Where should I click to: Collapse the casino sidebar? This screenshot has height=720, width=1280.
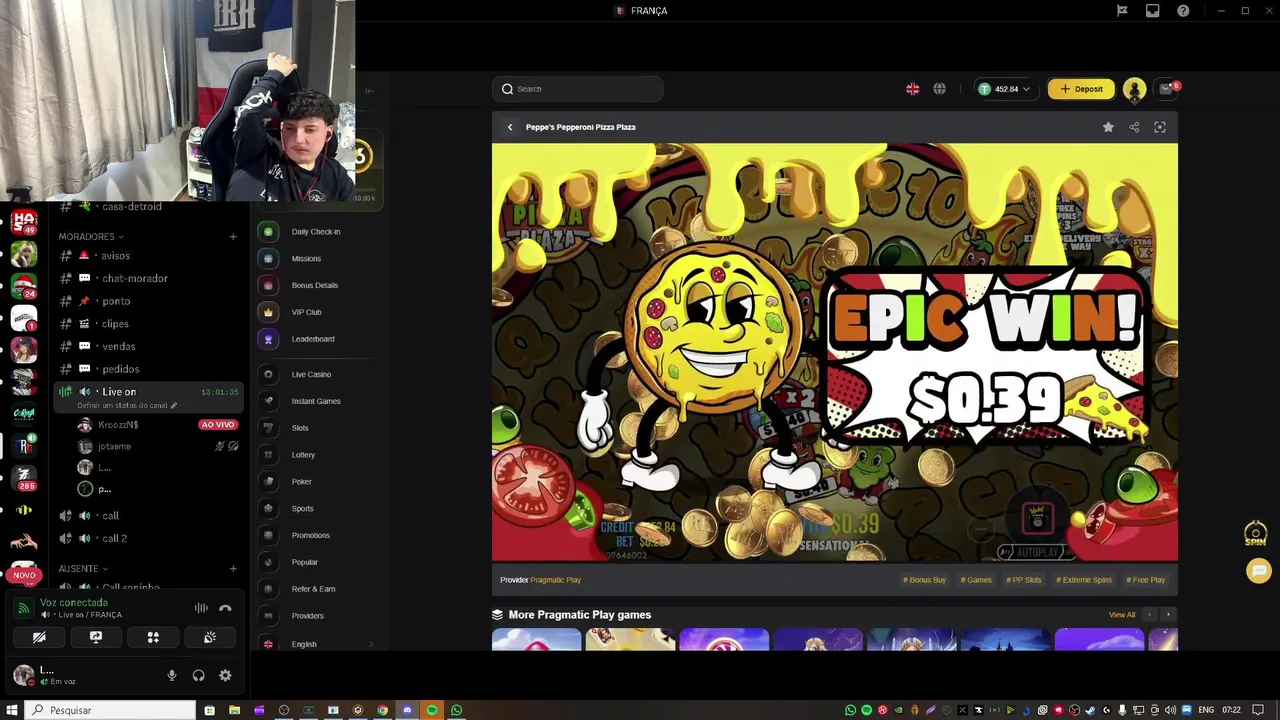(x=369, y=91)
